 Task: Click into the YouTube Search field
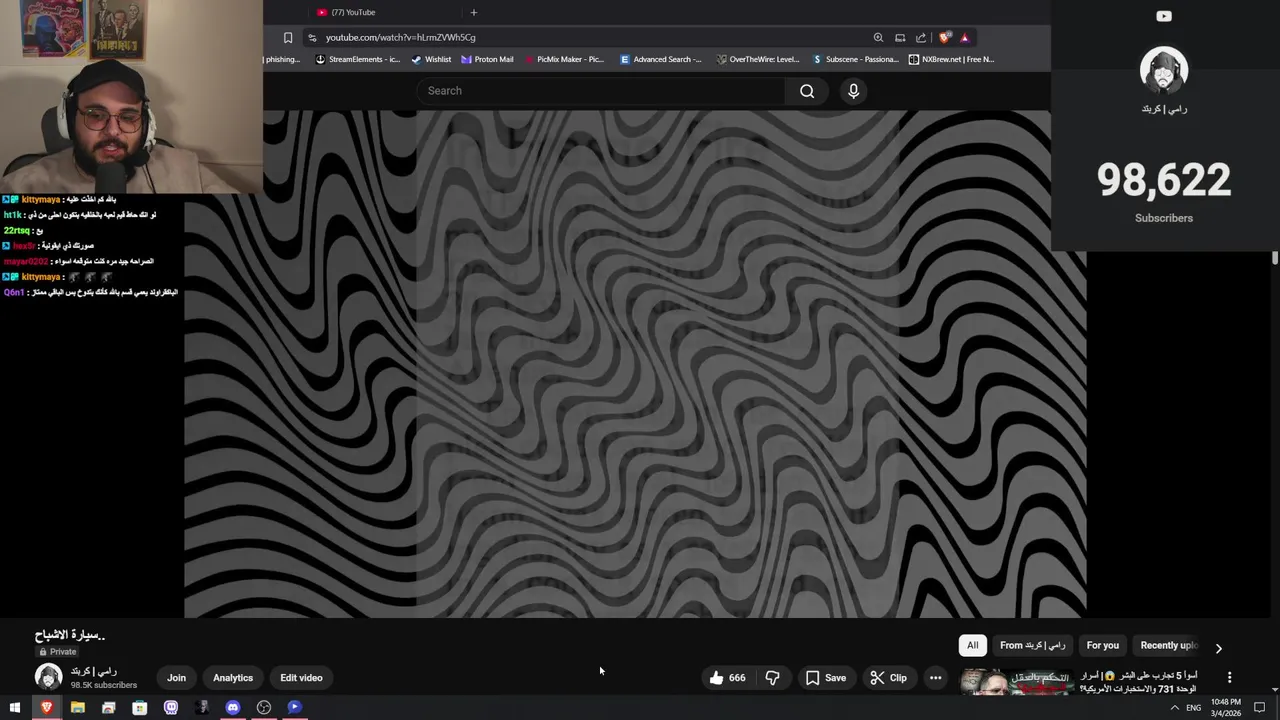click(601, 91)
